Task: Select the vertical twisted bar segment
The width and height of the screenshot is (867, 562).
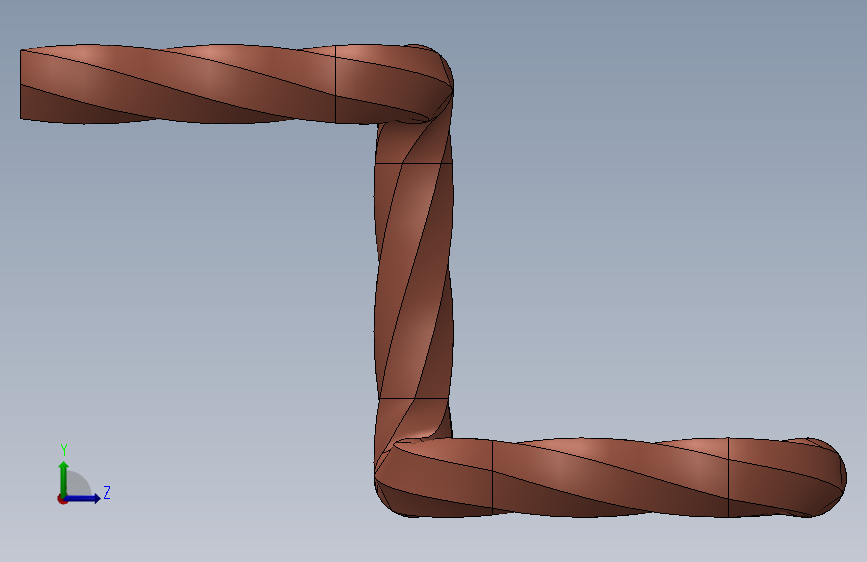Action: click(x=414, y=280)
